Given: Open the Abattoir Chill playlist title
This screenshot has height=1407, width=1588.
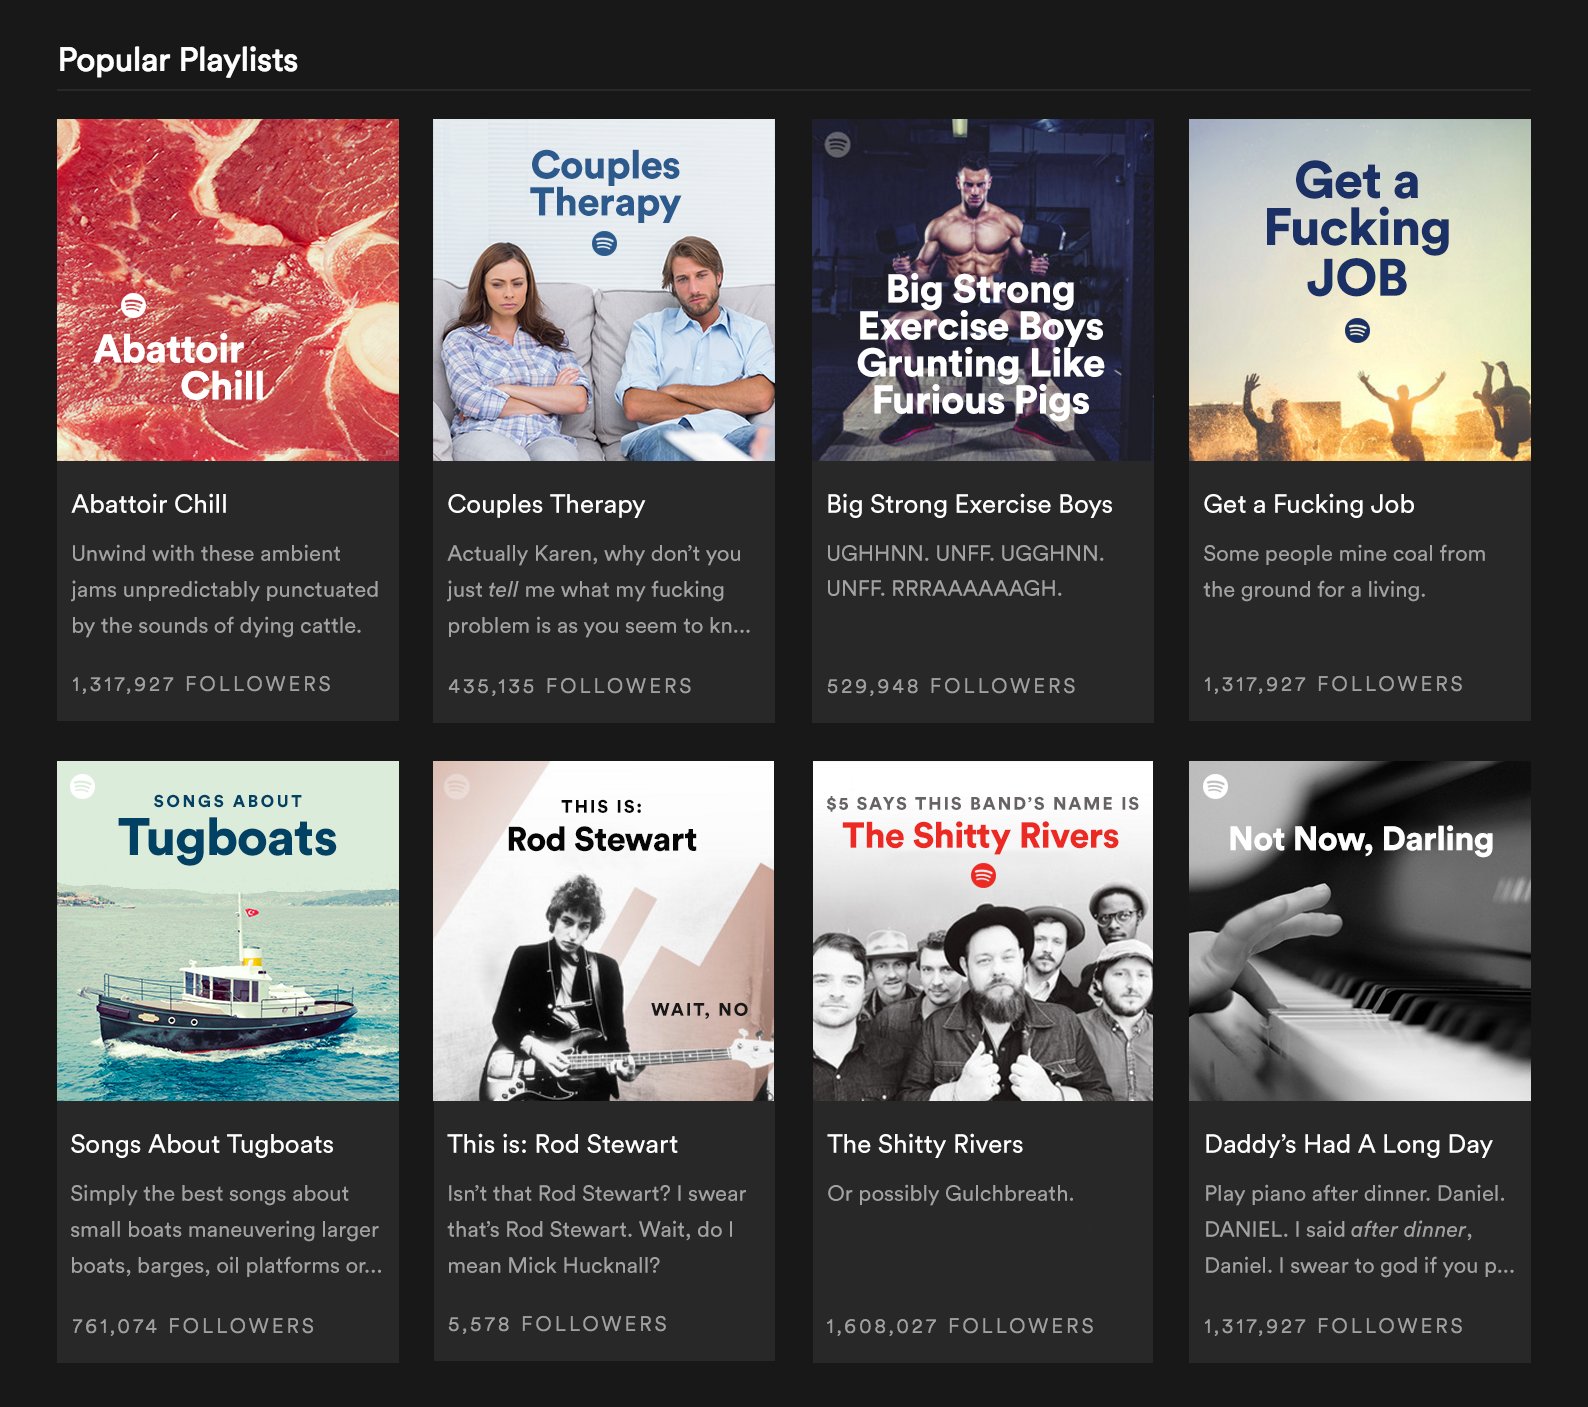Looking at the screenshot, I should (x=150, y=504).
